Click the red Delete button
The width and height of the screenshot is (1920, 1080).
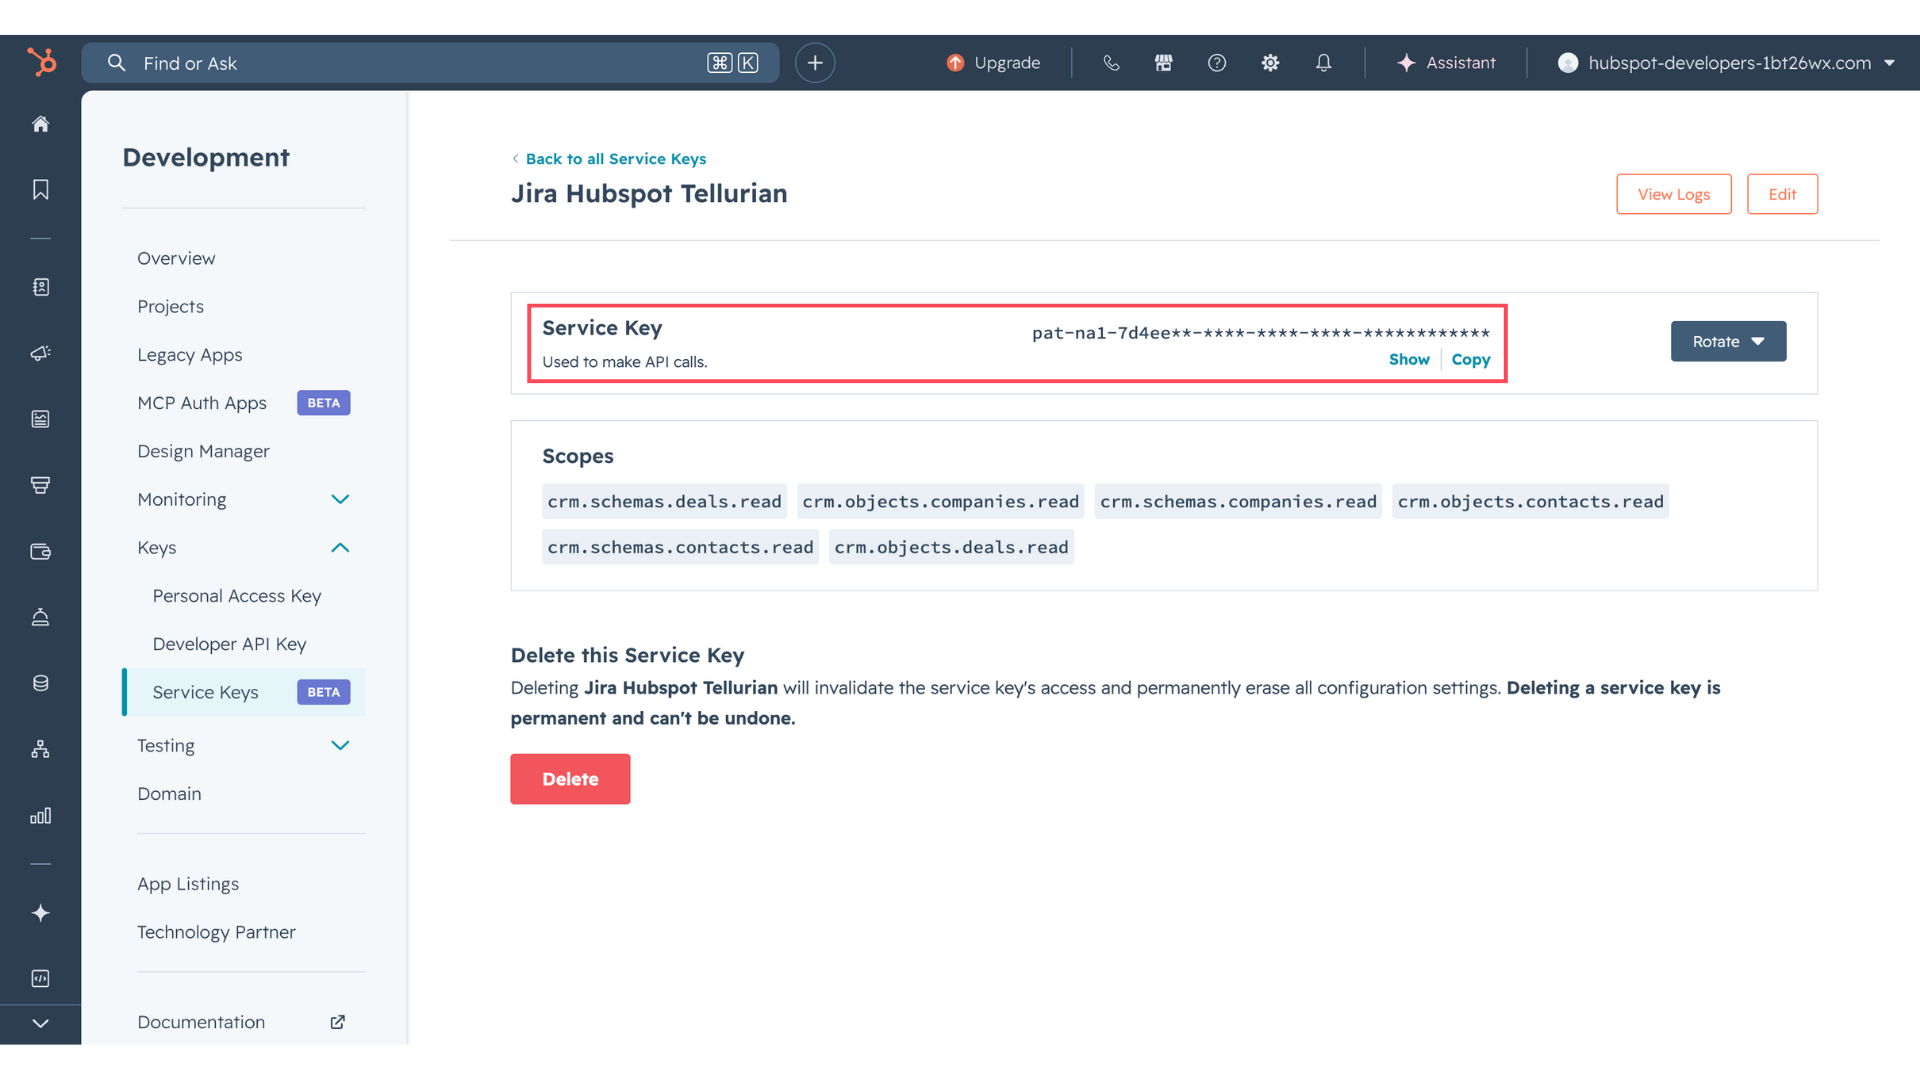tap(570, 779)
